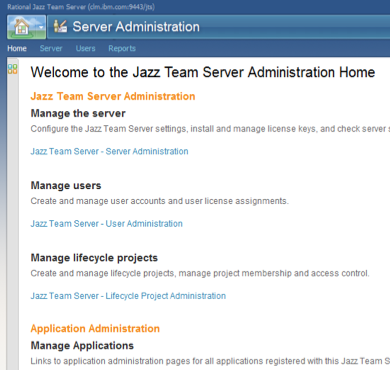Click the small grid icon in the left sidebar

[13, 69]
